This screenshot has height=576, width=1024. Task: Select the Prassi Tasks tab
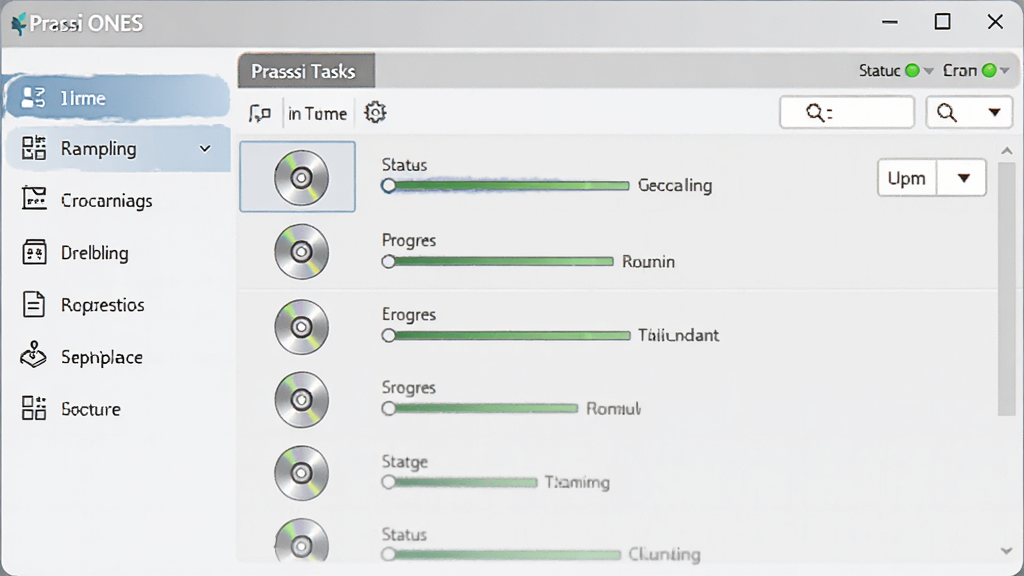click(x=306, y=71)
